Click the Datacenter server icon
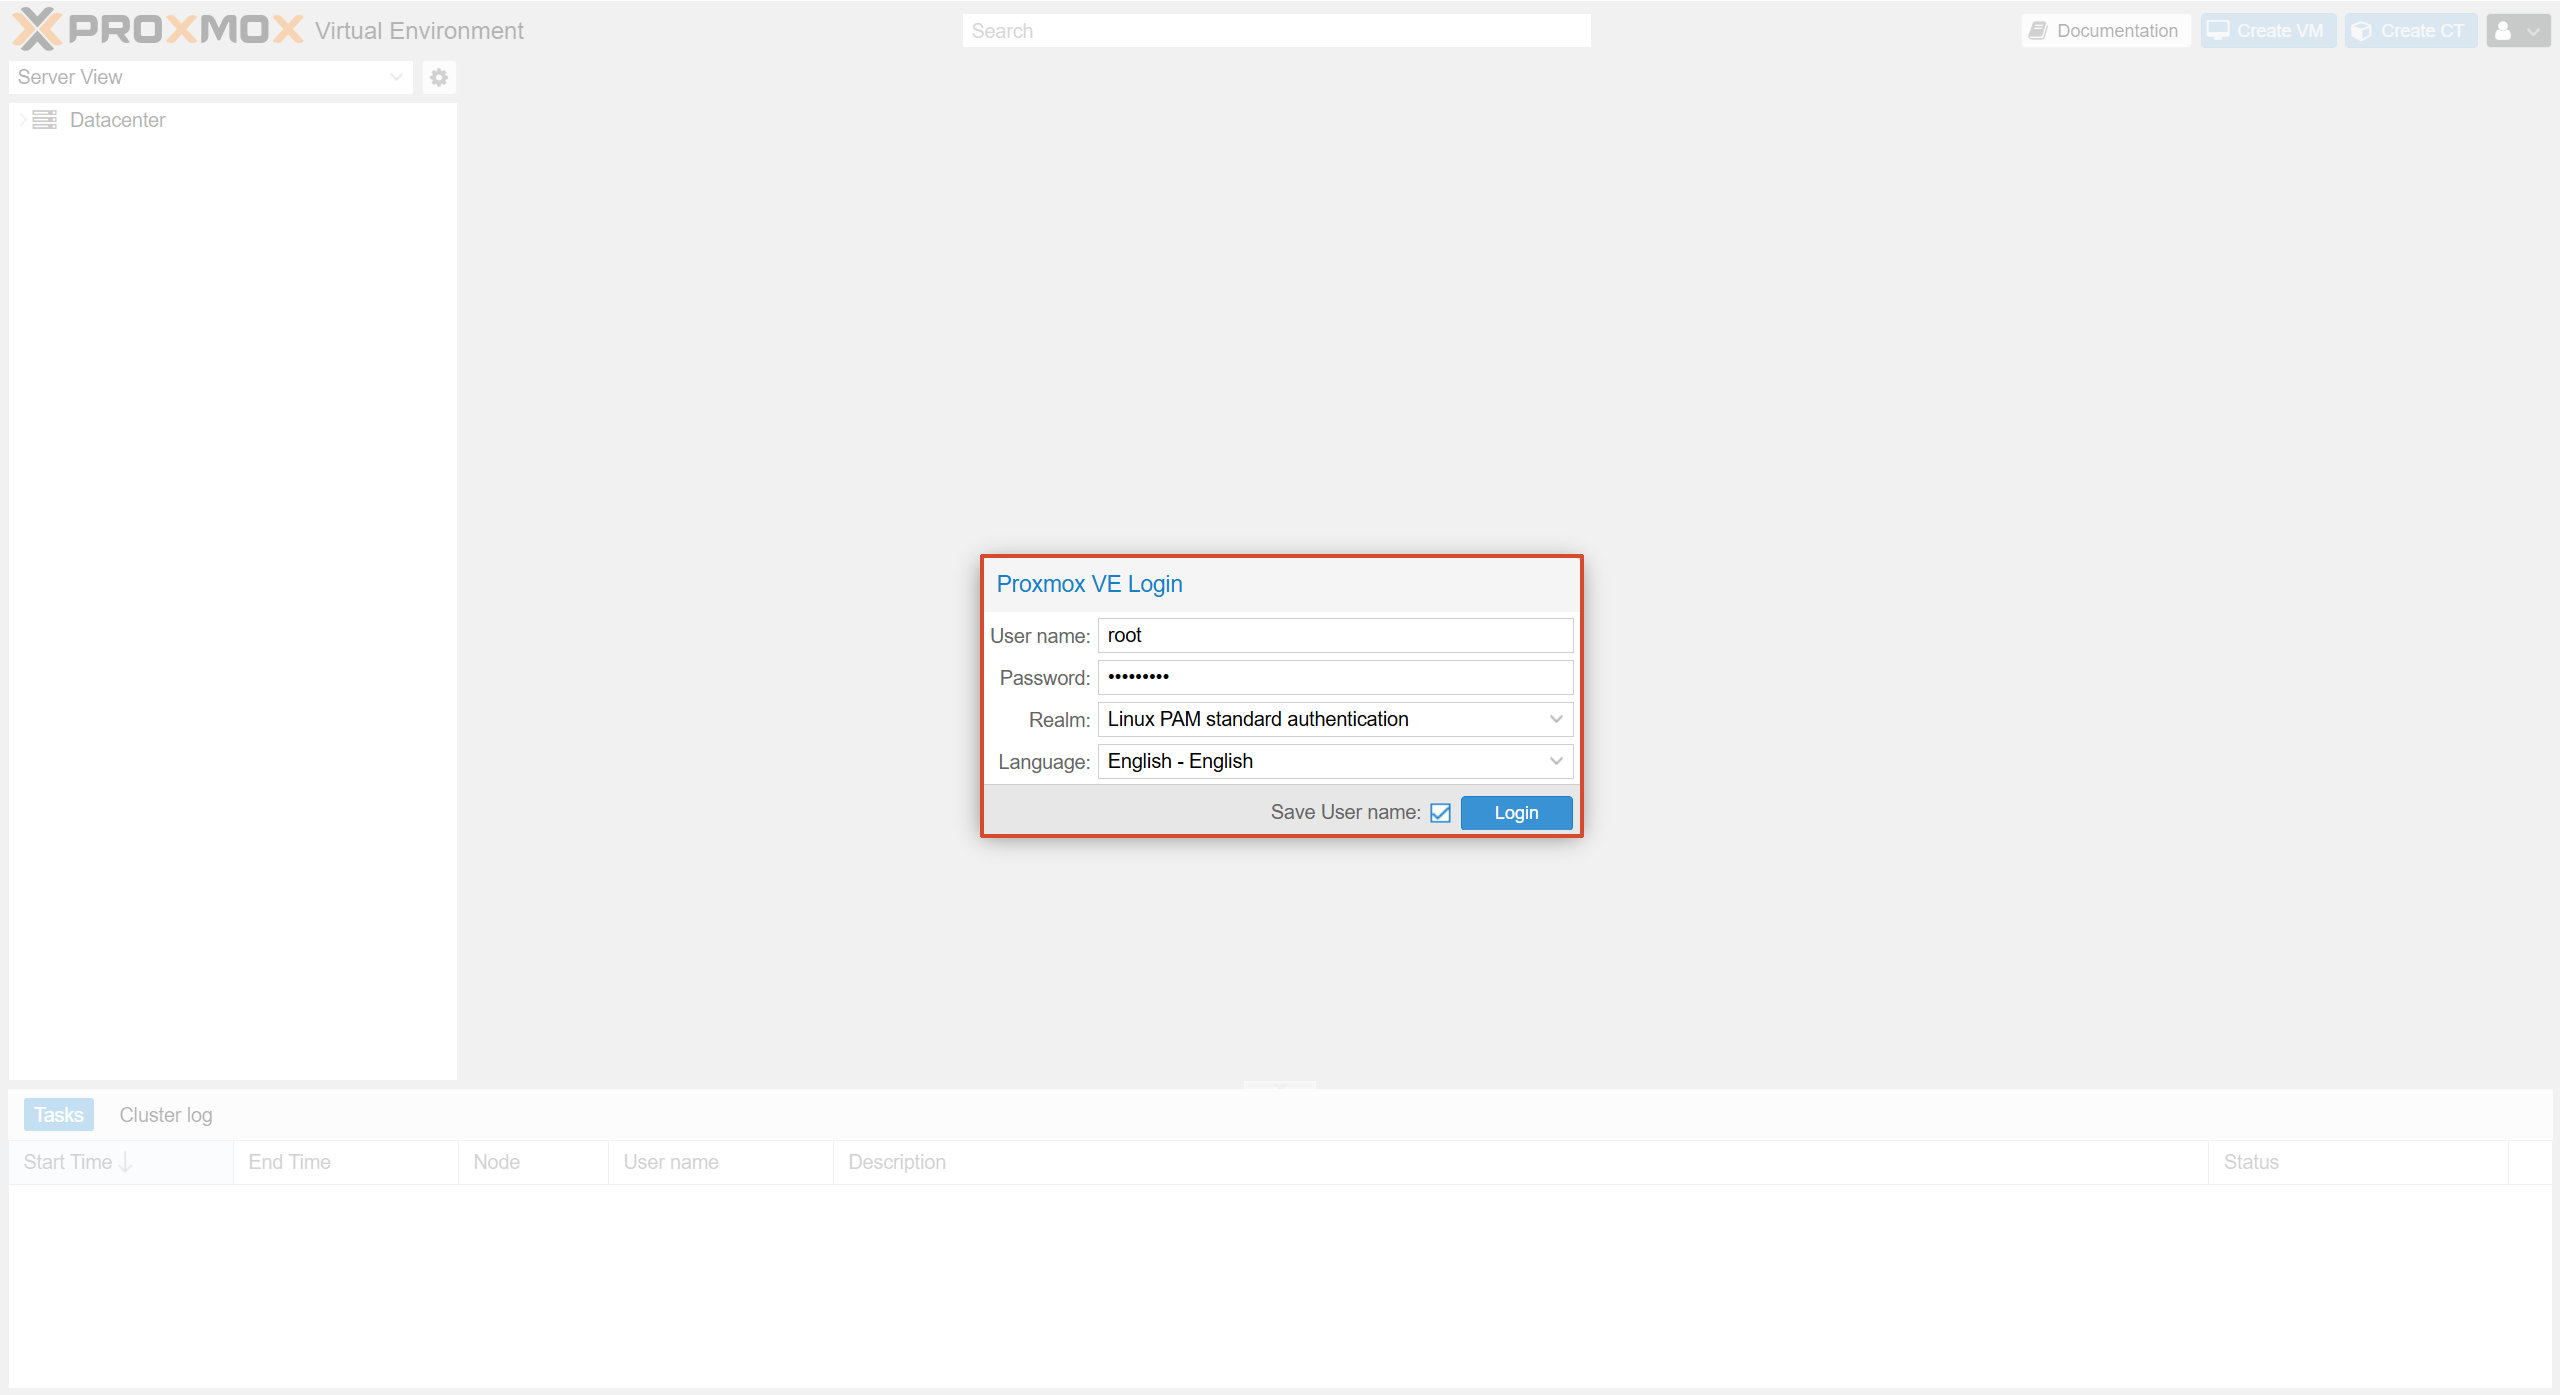This screenshot has height=1395, width=2560. point(44,120)
